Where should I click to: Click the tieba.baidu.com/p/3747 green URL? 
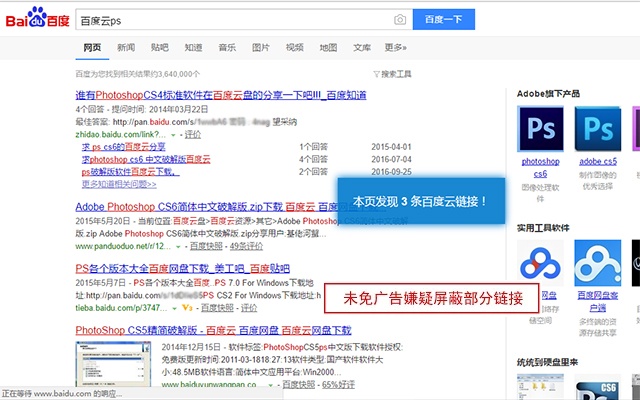tap(121, 308)
